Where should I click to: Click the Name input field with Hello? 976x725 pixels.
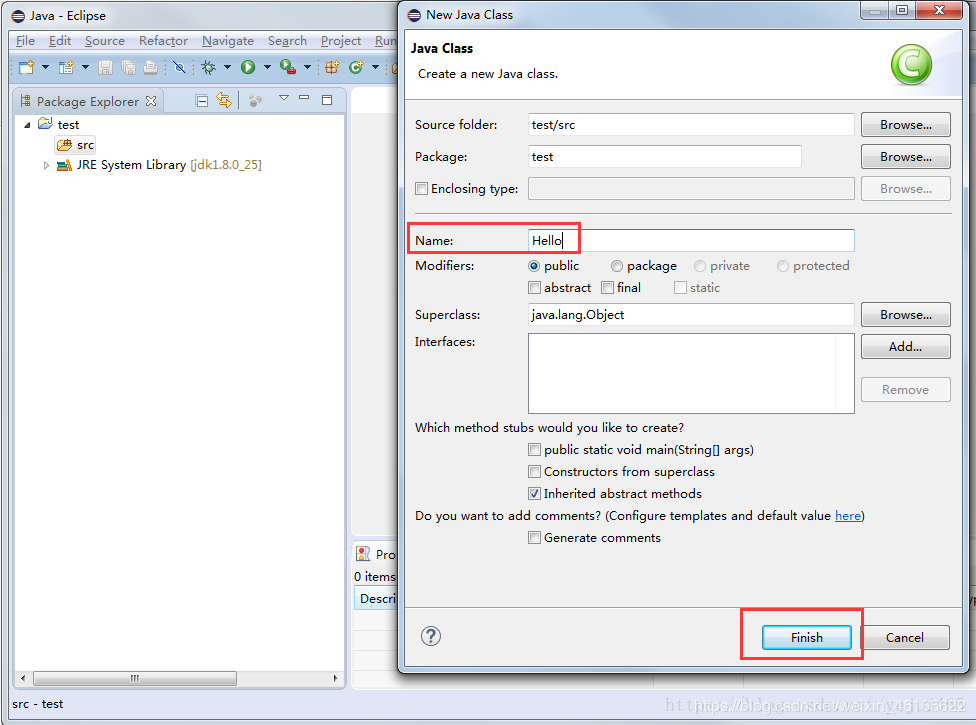coord(691,240)
